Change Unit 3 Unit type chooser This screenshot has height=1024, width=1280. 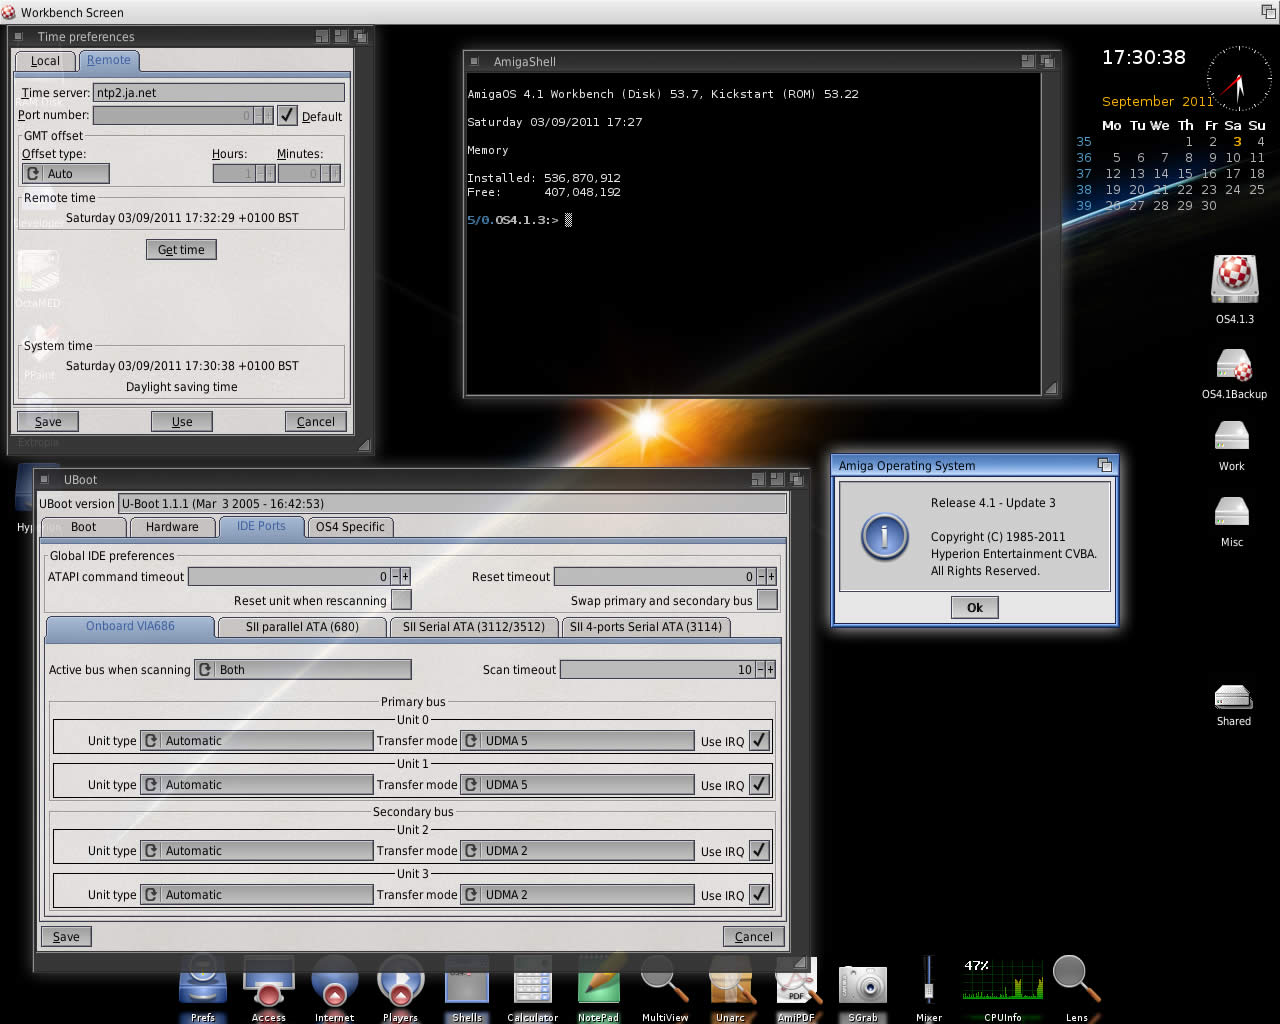point(256,895)
